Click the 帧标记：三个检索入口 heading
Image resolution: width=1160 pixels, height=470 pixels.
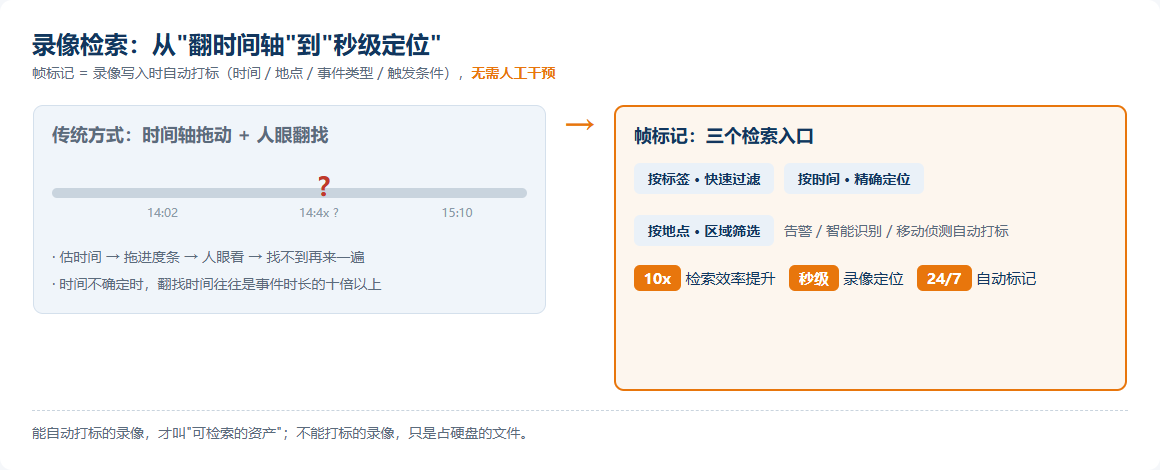tap(724, 136)
